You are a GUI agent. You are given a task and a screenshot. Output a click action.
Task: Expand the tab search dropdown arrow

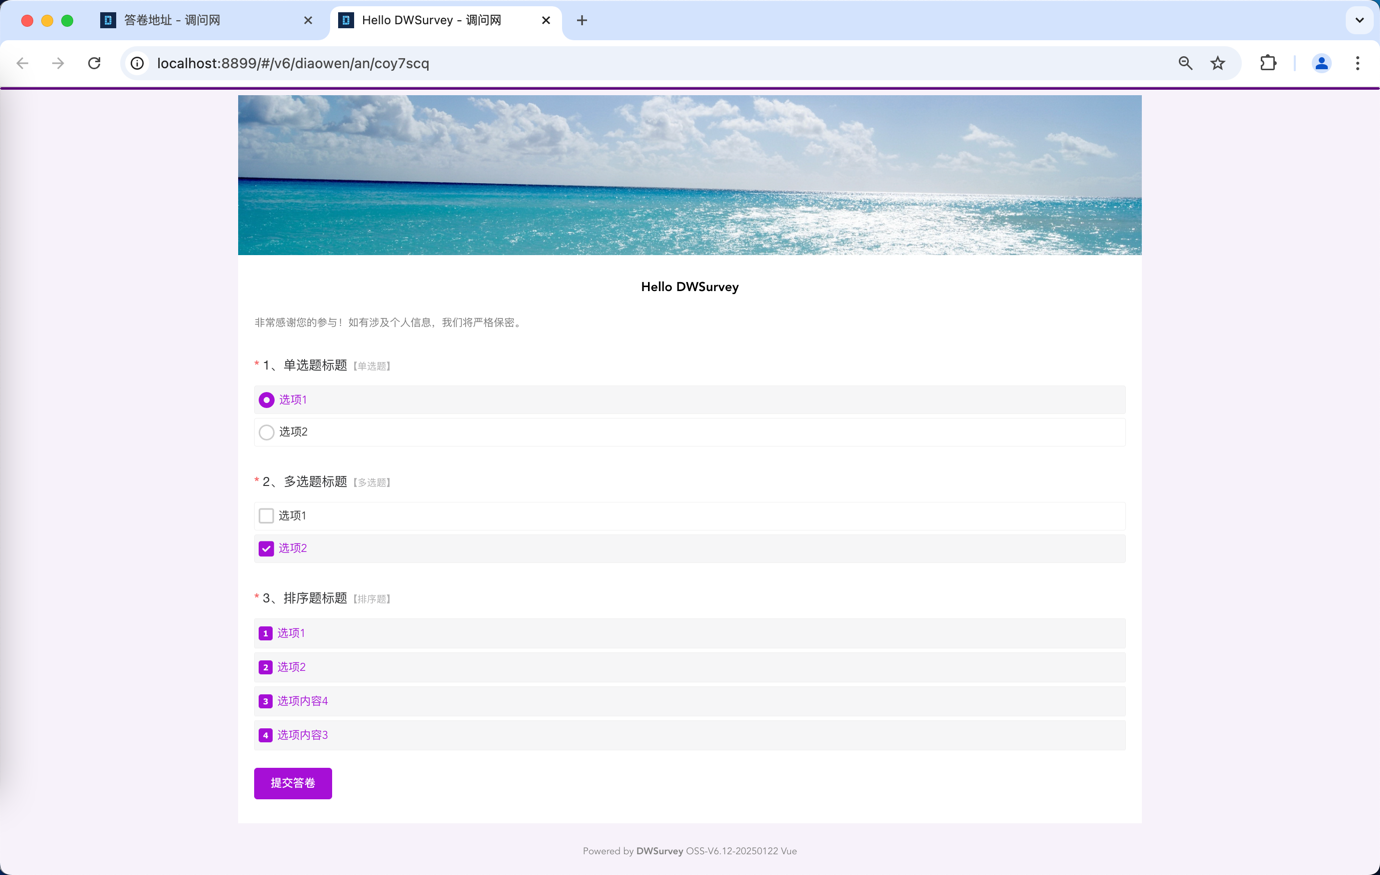pos(1359,20)
